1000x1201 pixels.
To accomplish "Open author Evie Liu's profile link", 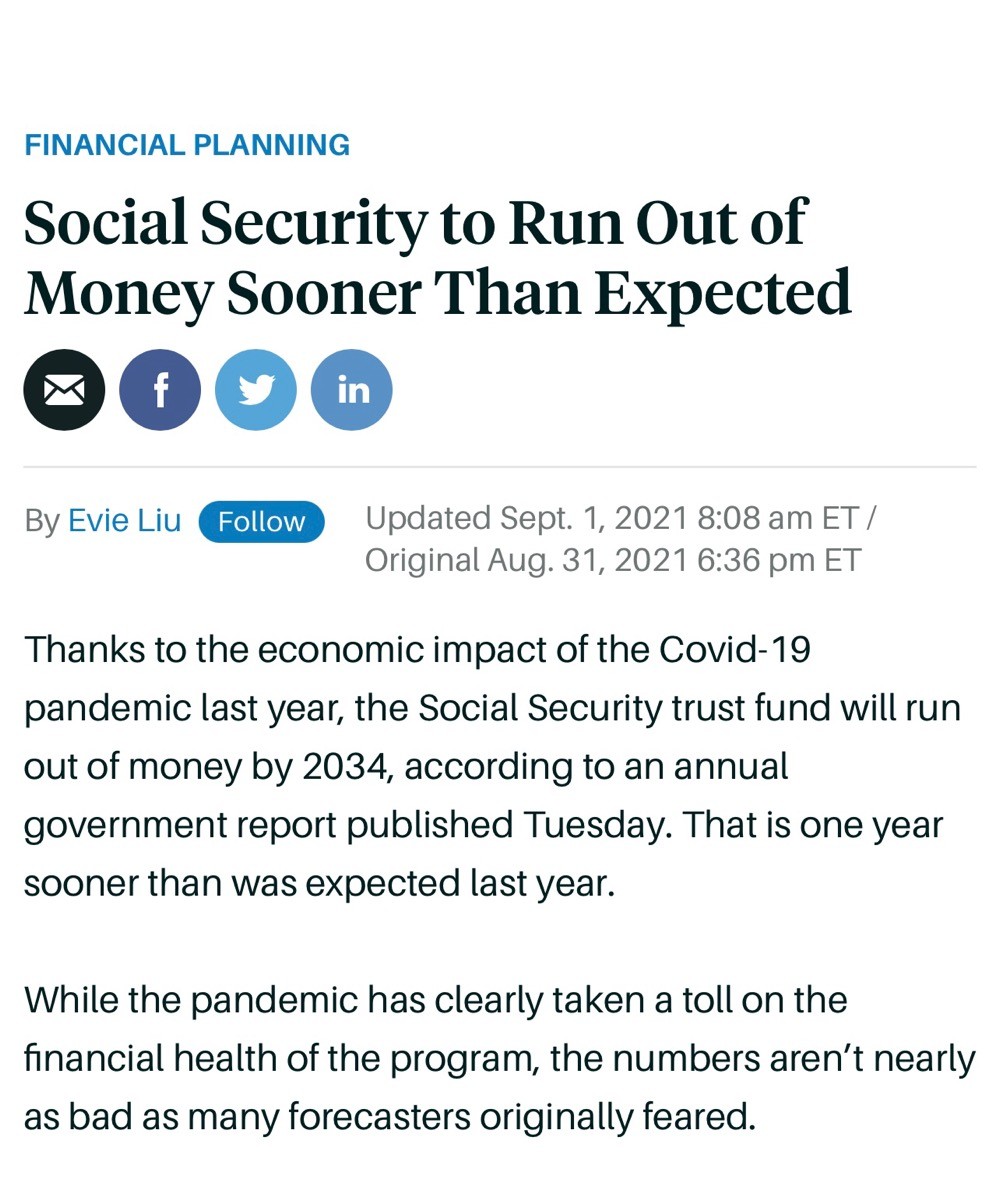I will pyautogui.click(x=125, y=521).
